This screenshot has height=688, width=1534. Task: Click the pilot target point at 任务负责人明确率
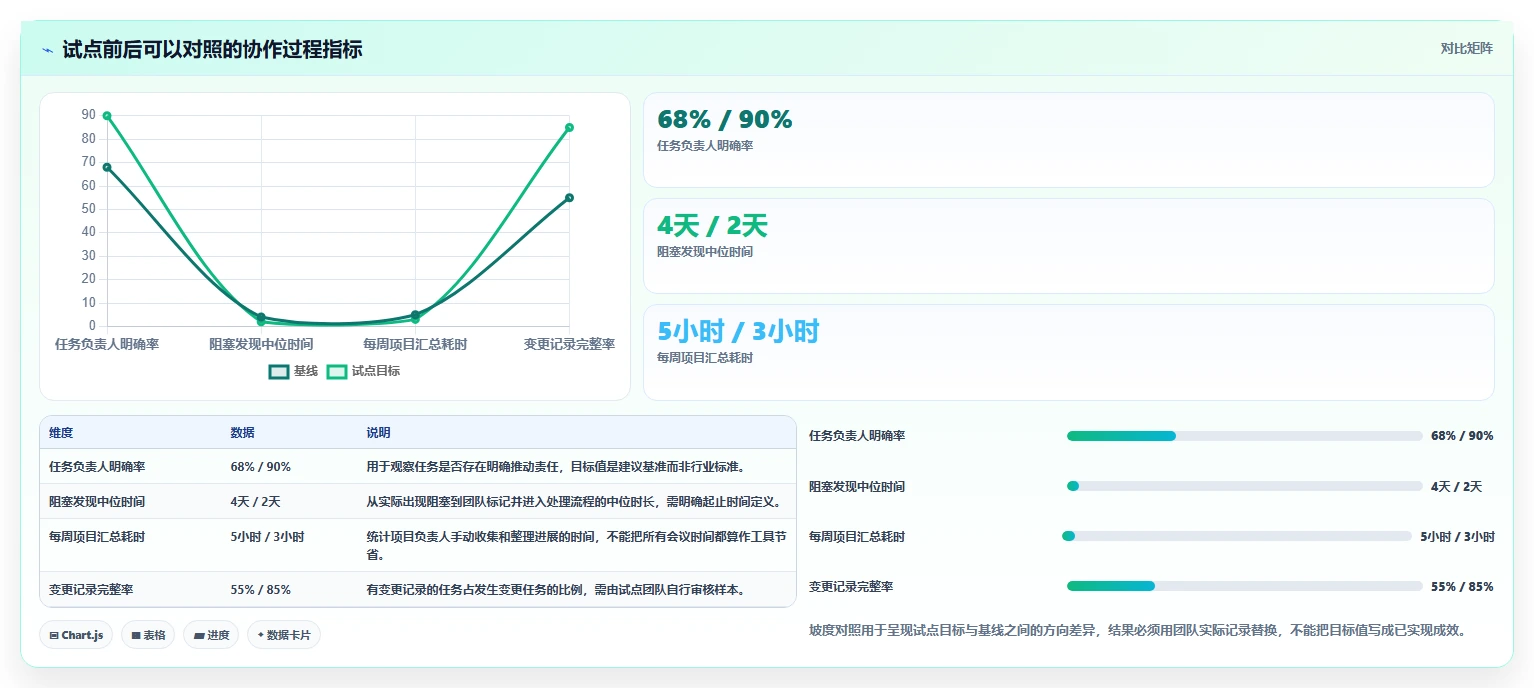click(x=107, y=116)
